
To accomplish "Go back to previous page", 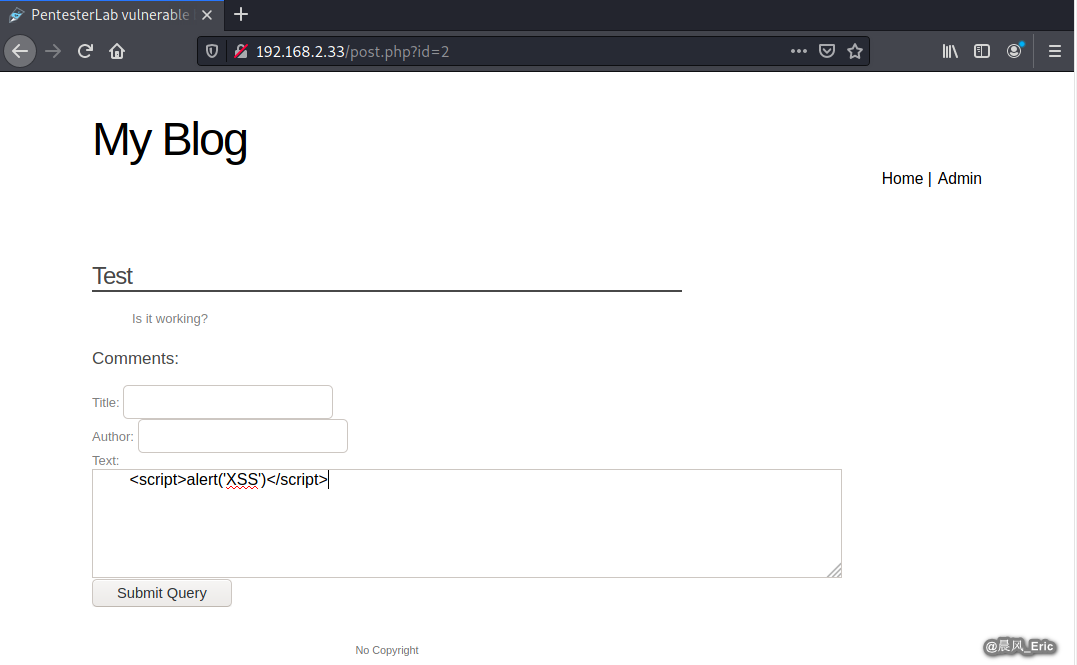I will point(20,51).
